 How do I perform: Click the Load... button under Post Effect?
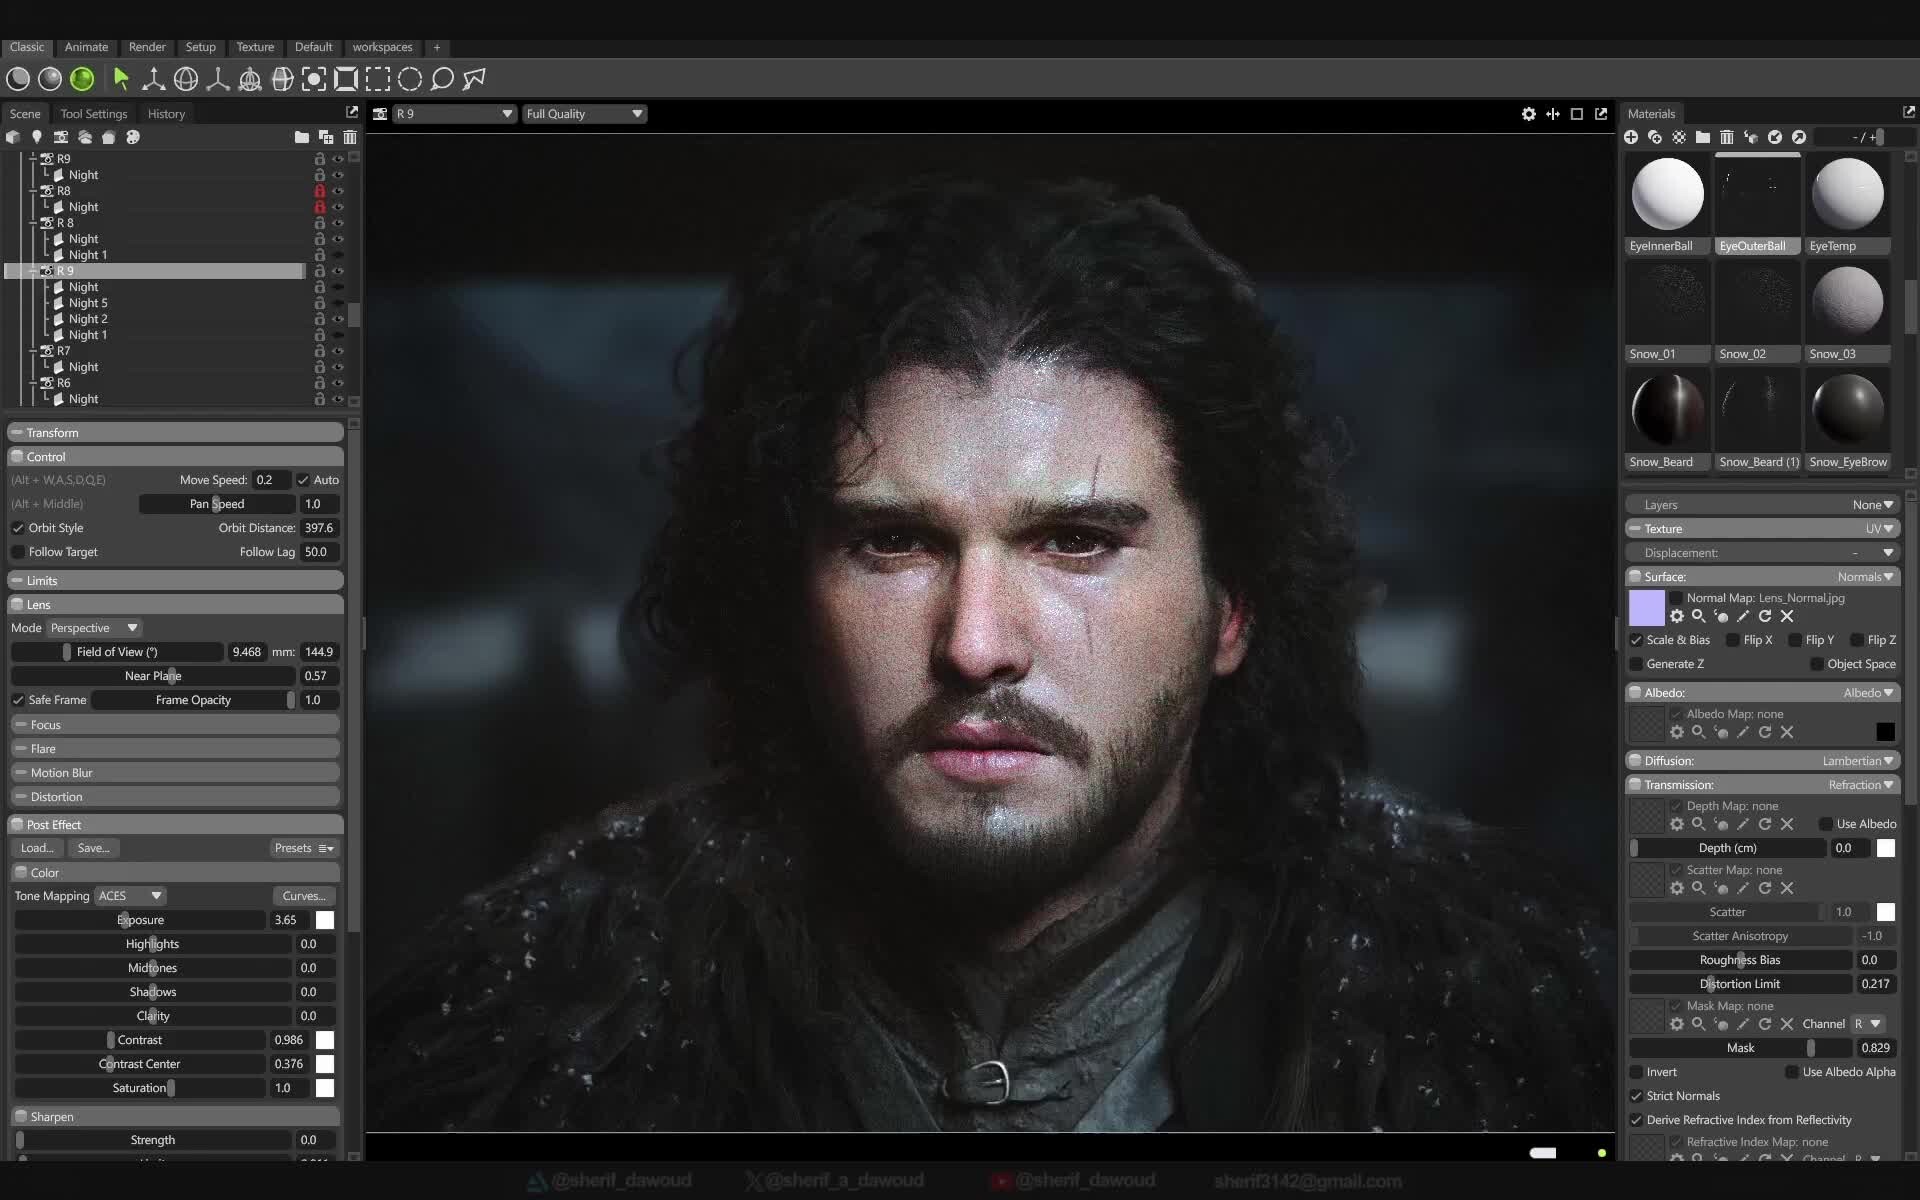point(37,847)
